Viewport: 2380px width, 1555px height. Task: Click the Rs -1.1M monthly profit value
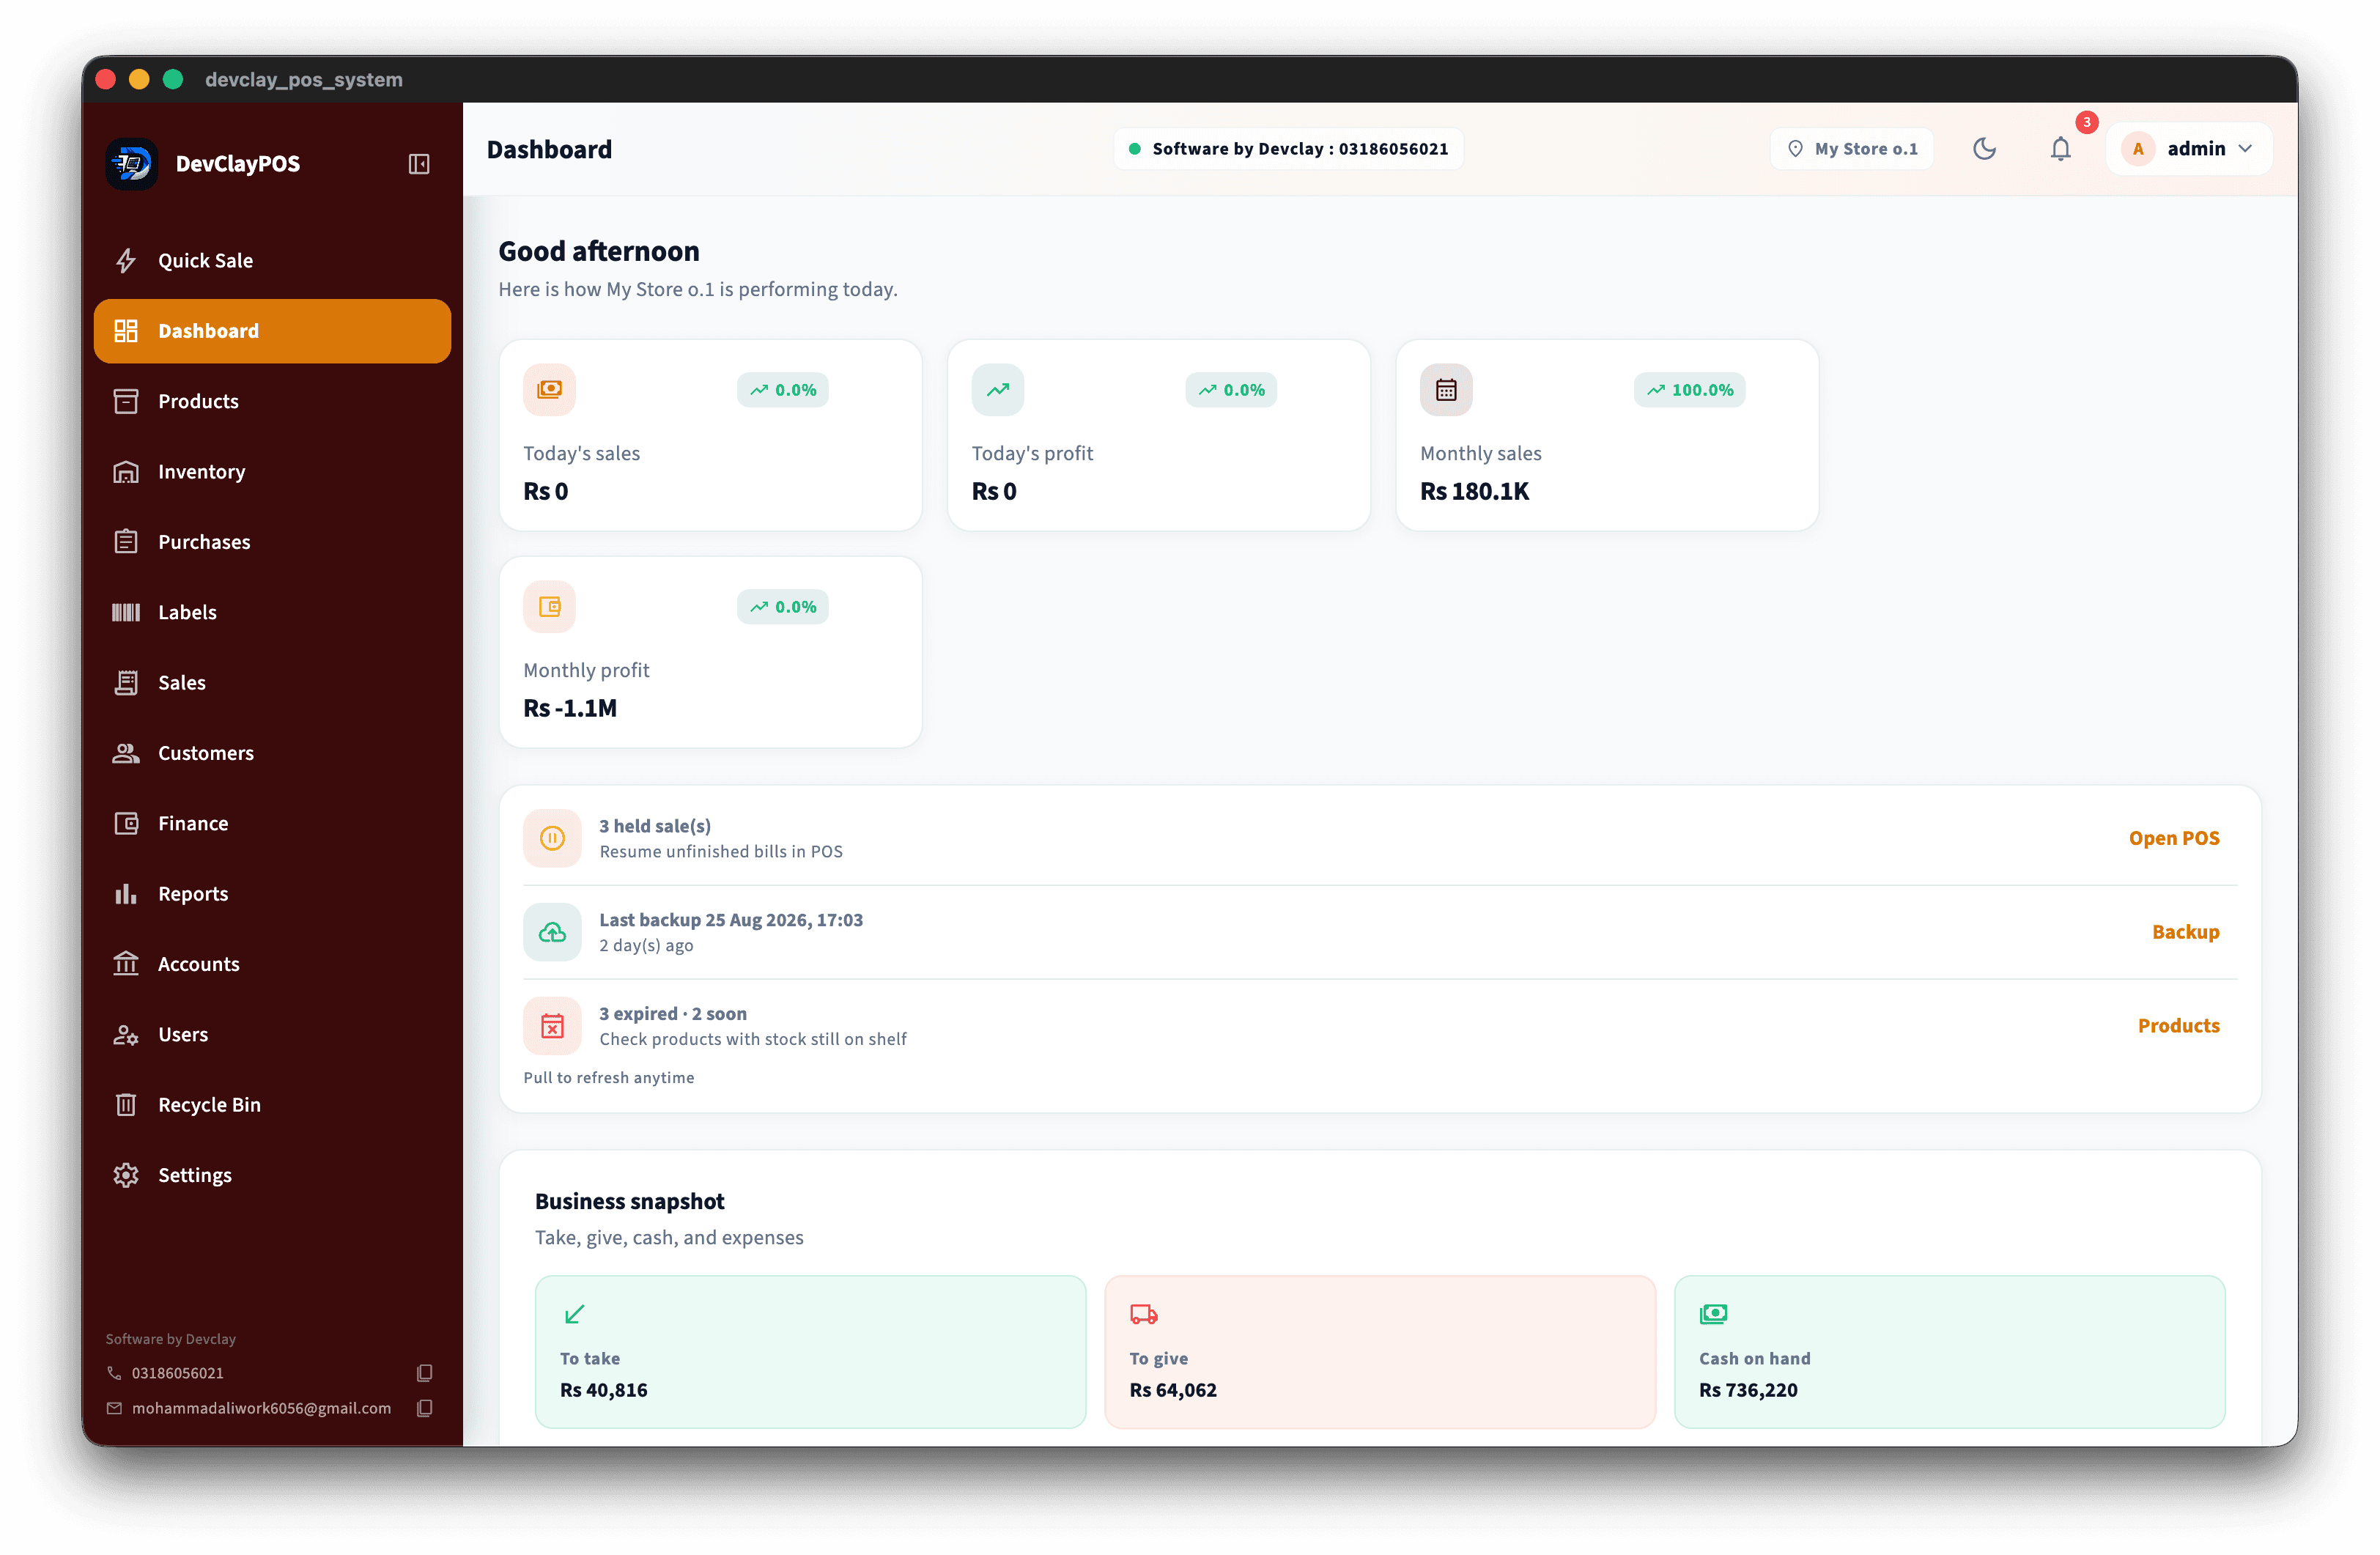[x=570, y=708]
